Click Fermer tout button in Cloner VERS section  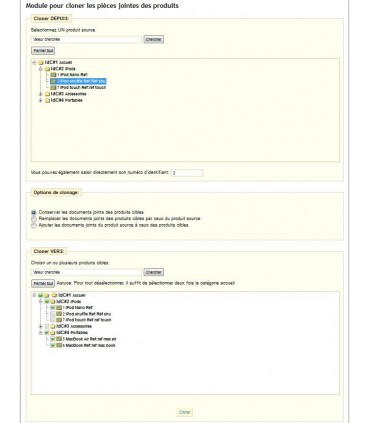coord(43,283)
